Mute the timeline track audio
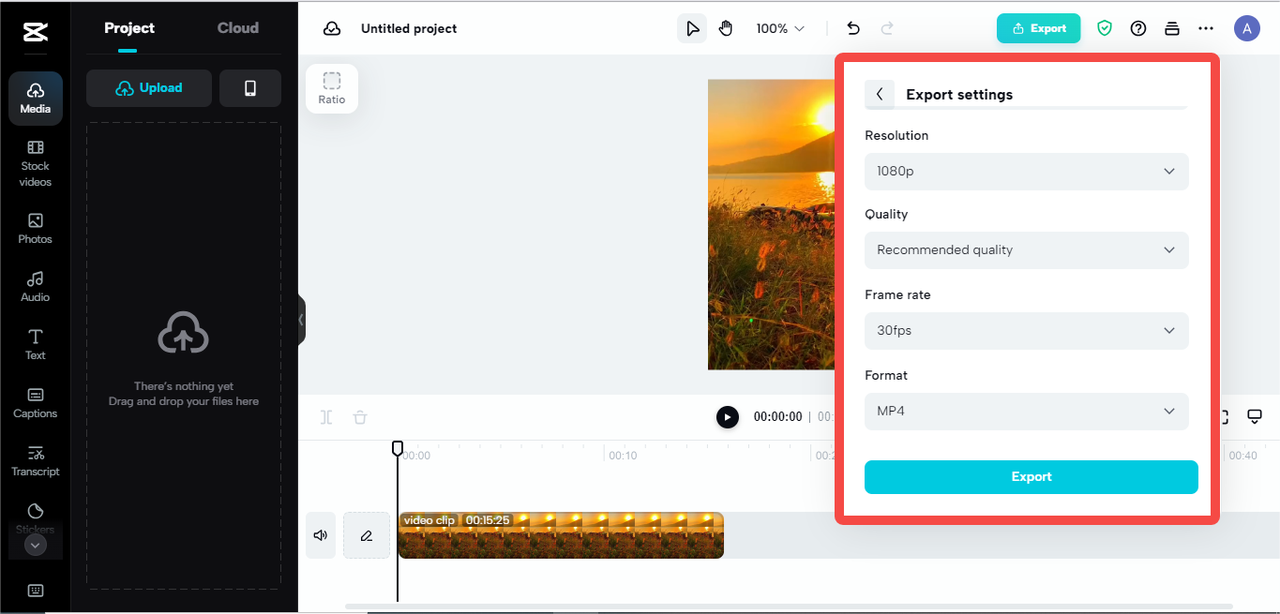This screenshot has height=614, width=1280. [x=320, y=535]
